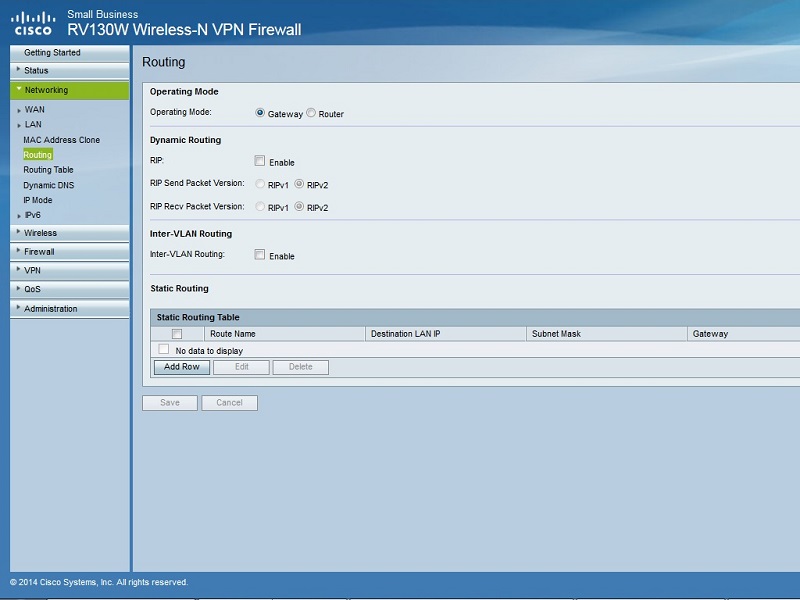Click the Save button

pos(170,403)
